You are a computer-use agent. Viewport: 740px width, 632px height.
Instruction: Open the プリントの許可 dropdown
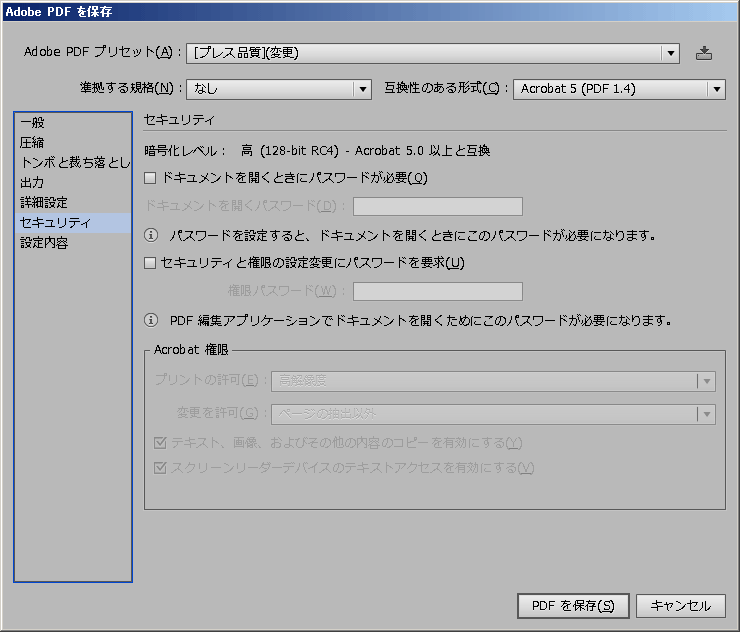tap(493, 381)
